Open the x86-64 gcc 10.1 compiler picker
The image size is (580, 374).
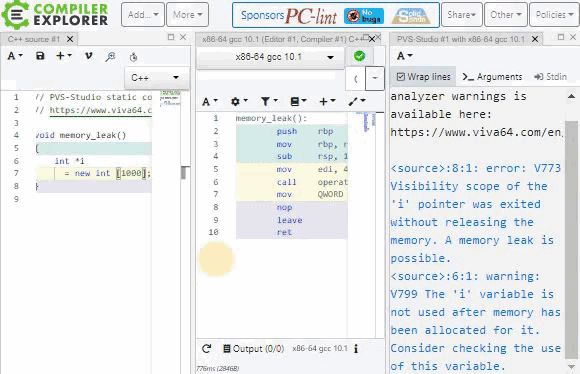(x=270, y=57)
